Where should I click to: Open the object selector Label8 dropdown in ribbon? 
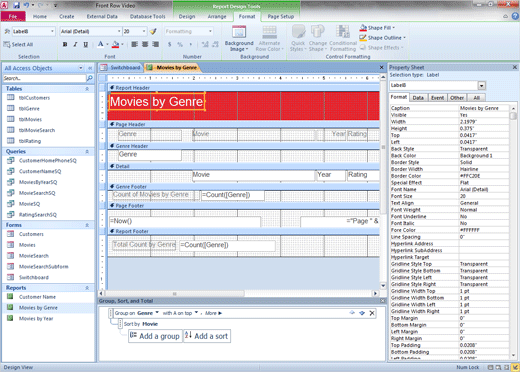(x=52, y=31)
